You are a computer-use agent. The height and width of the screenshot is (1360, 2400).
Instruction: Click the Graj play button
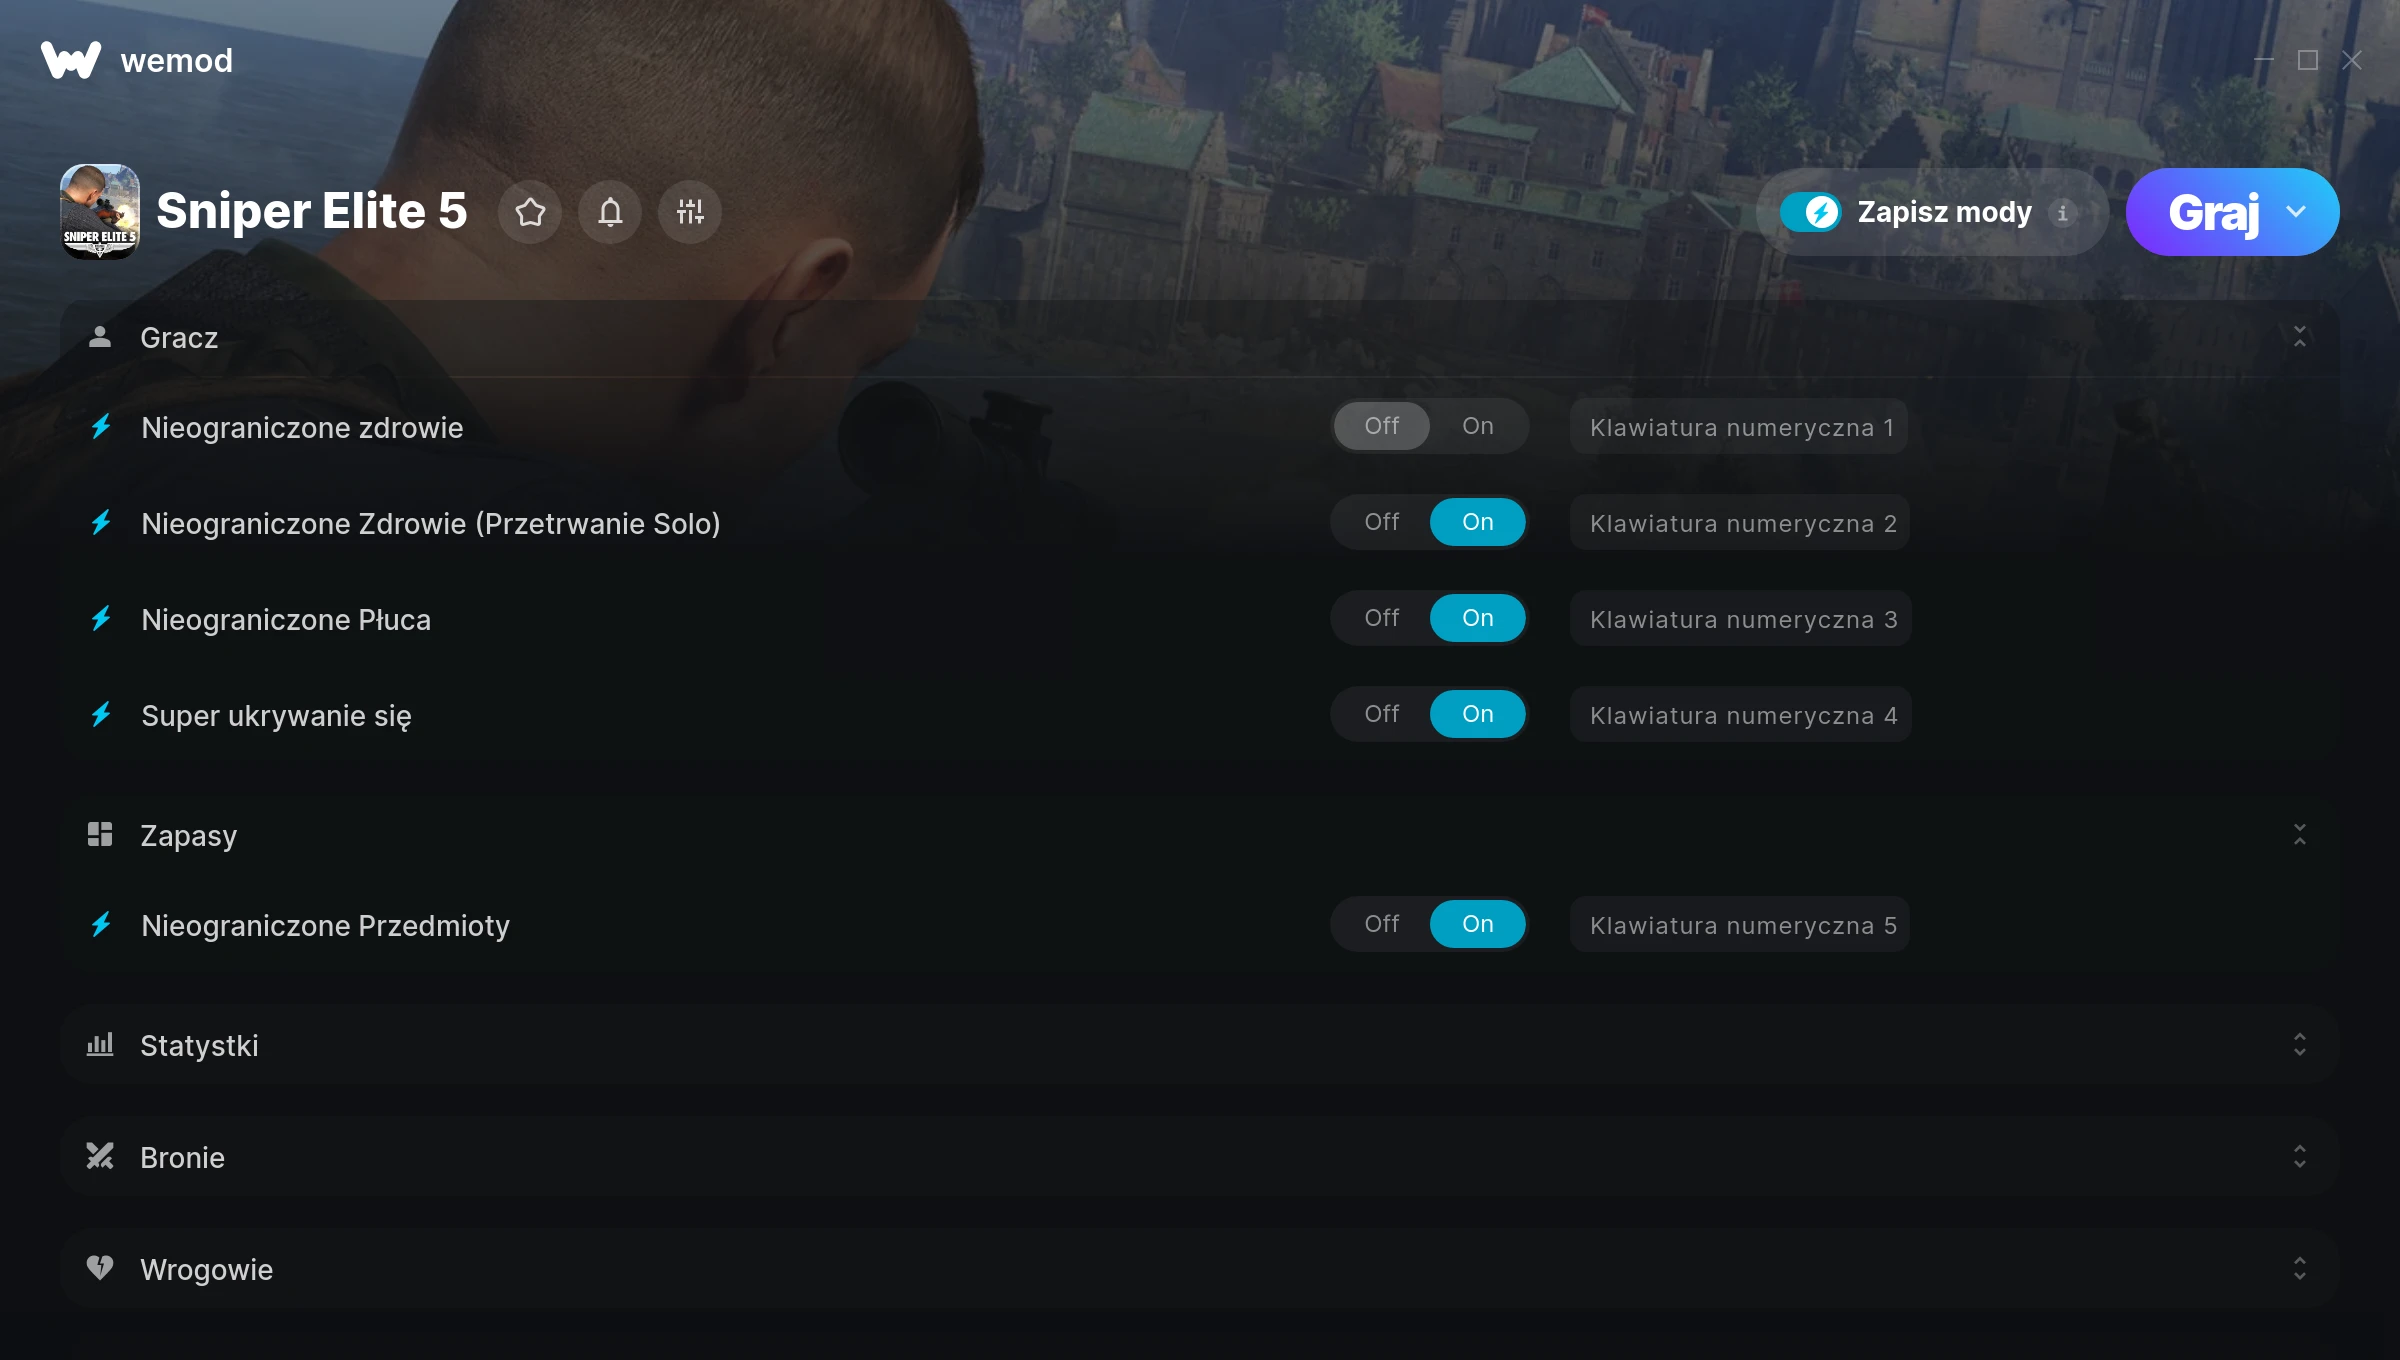pyautogui.click(x=2212, y=212)
